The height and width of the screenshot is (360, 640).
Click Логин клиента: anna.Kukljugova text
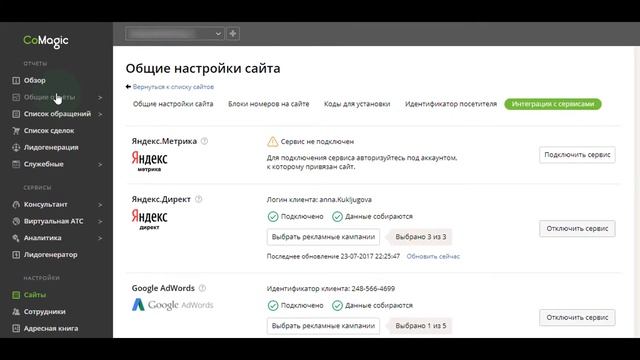click(319, 200)
